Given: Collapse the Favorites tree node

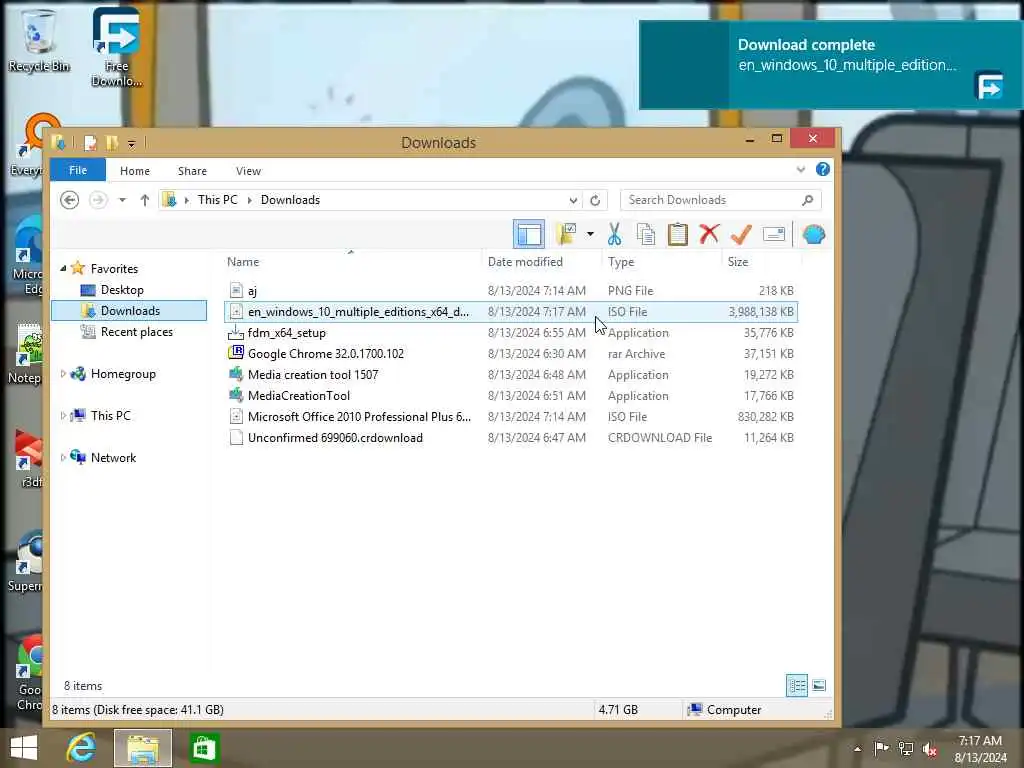Looking at the screenshot, I should coord(63,268).
